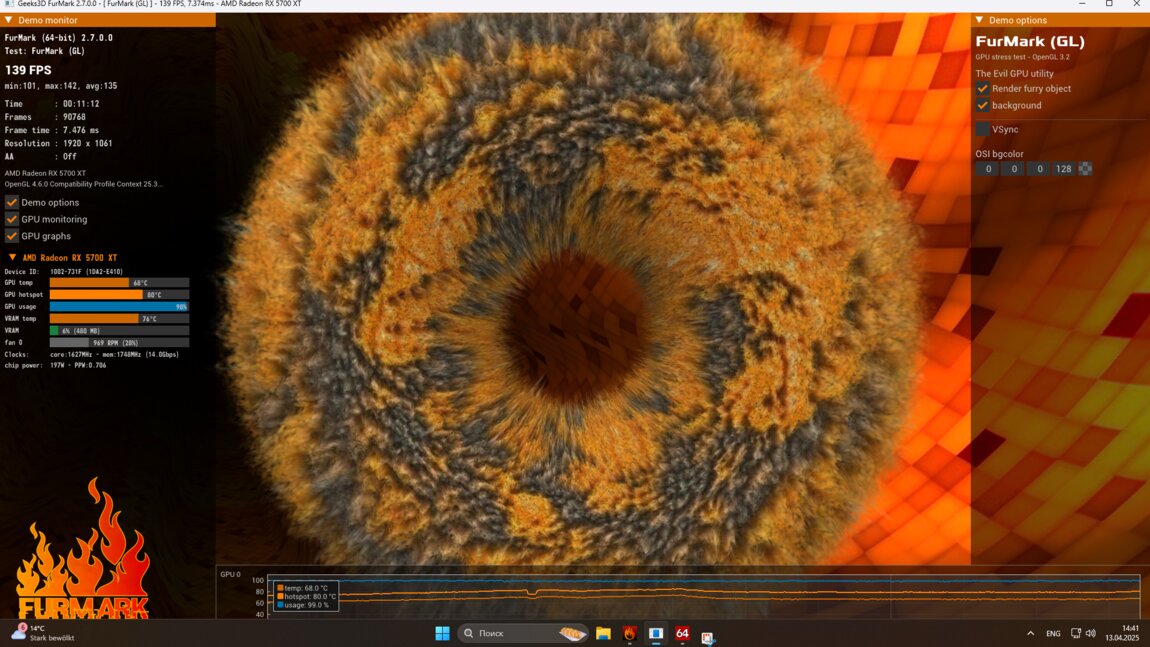
Task: Disable the background checkbox
Action: [983, 105]
